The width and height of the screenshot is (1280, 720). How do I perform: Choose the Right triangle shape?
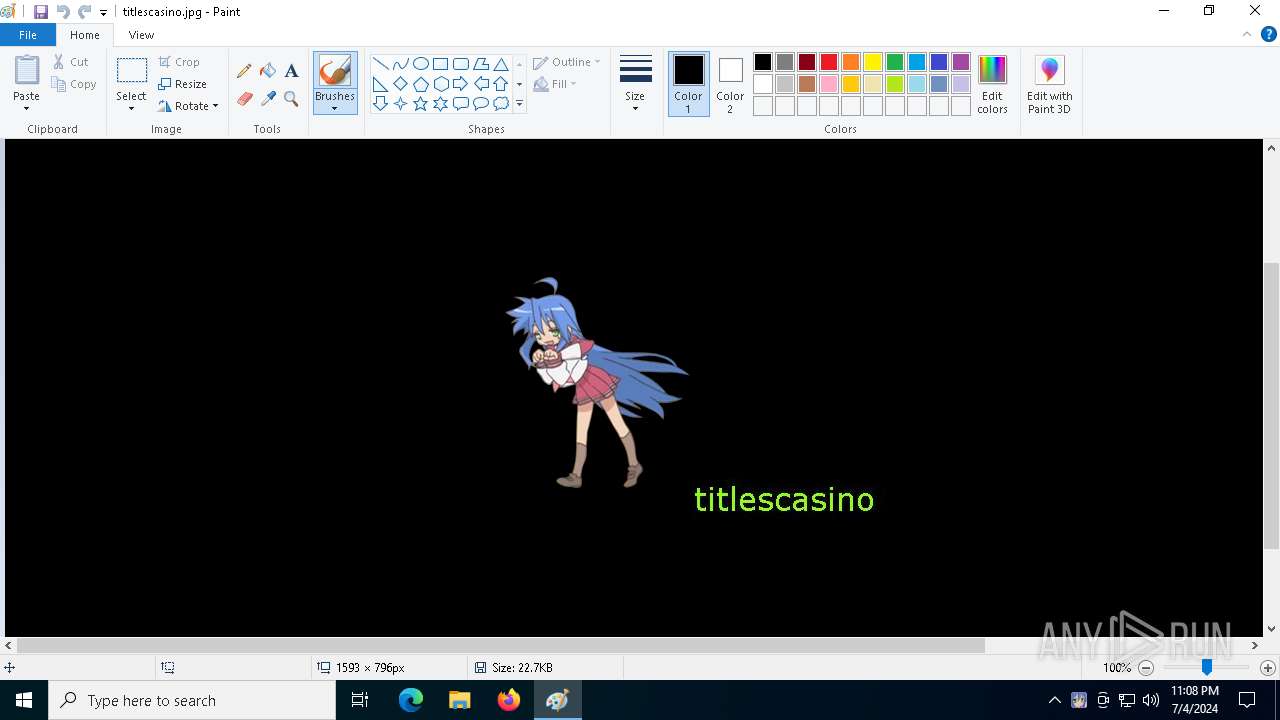coord(381,84)
